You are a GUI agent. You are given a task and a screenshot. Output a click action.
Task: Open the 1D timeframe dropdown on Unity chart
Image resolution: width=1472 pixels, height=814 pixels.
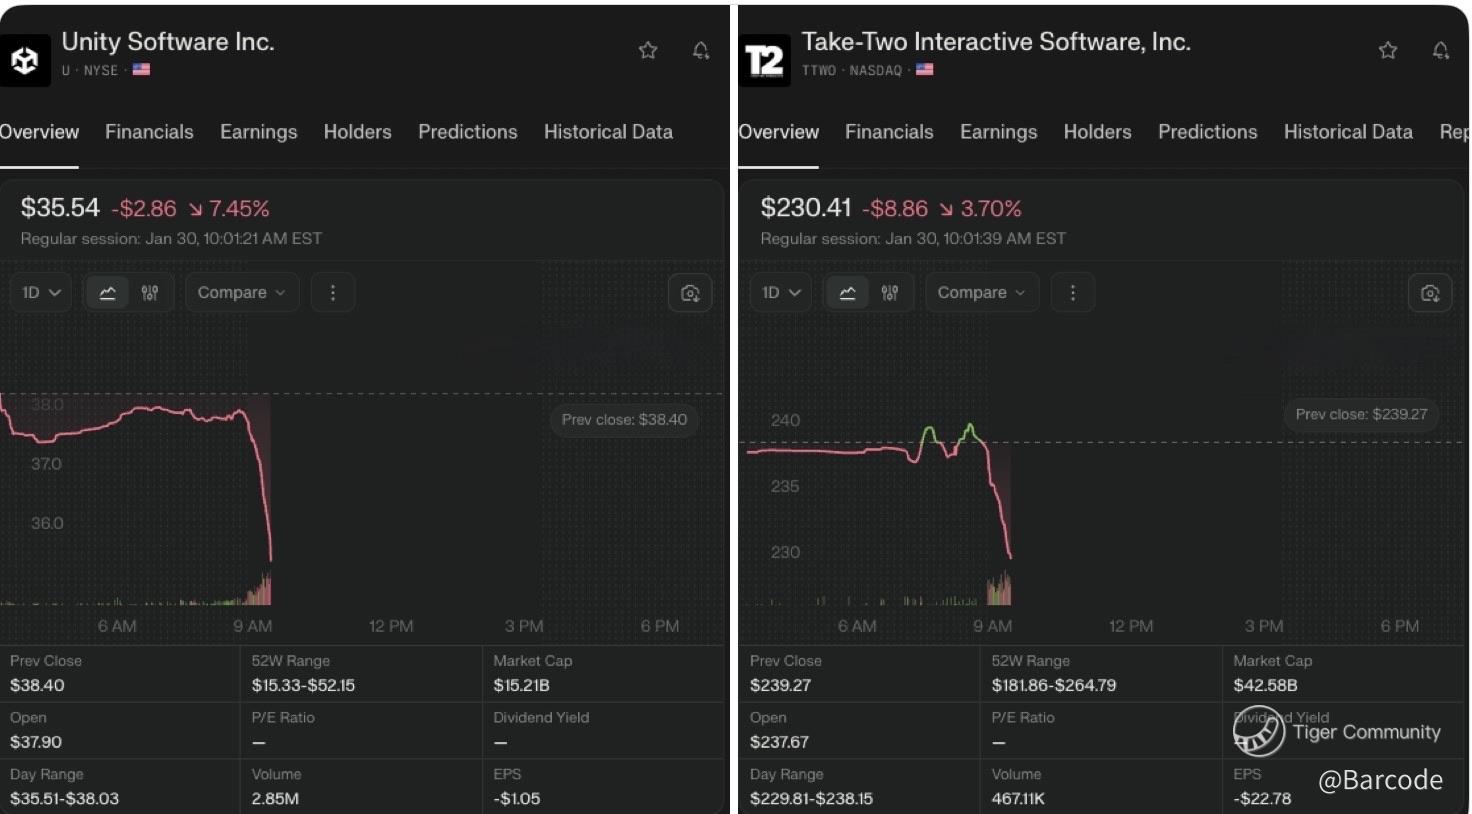coord(41,293)
